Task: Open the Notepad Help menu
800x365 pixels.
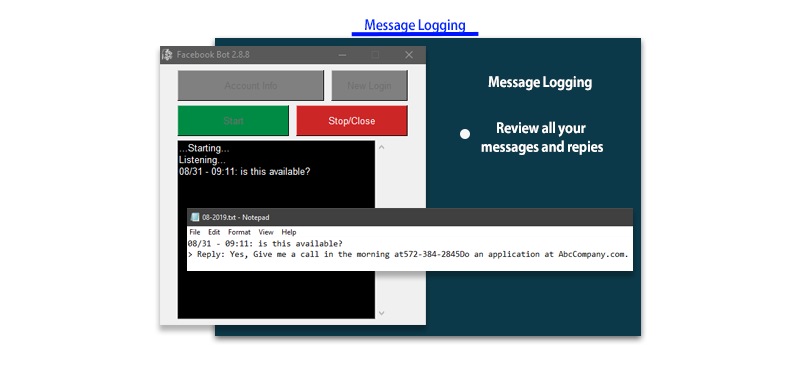Action: click(289, 232)
